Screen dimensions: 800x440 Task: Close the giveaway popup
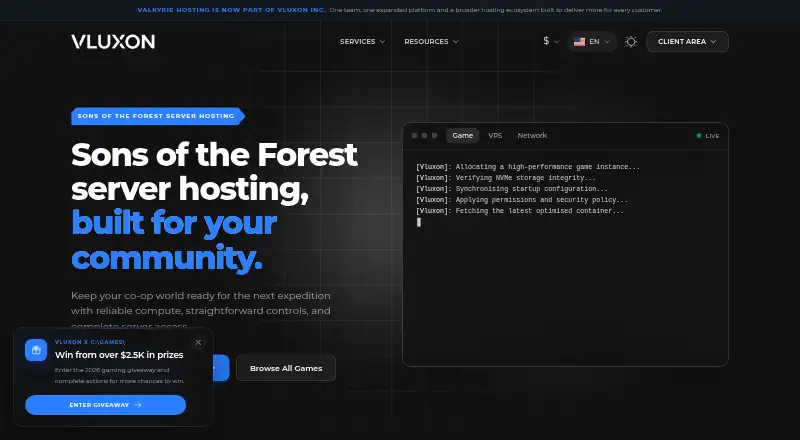198,343
